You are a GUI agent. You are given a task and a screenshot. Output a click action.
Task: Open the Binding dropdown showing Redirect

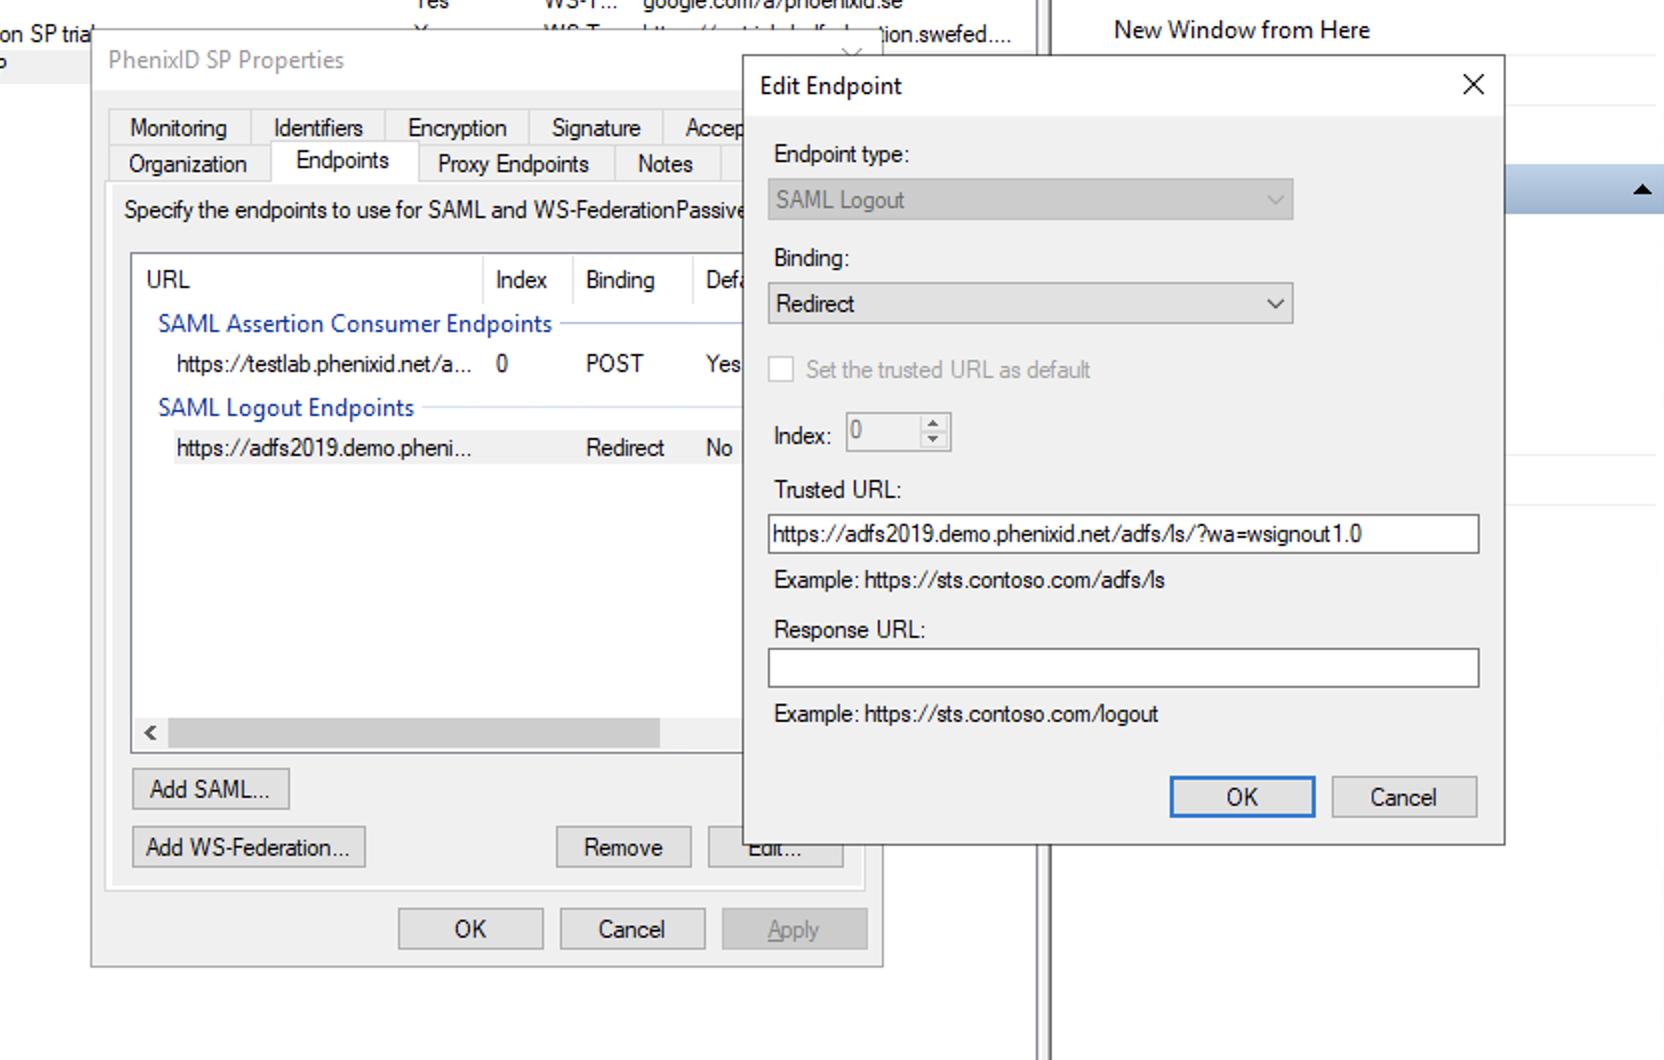1030,304
